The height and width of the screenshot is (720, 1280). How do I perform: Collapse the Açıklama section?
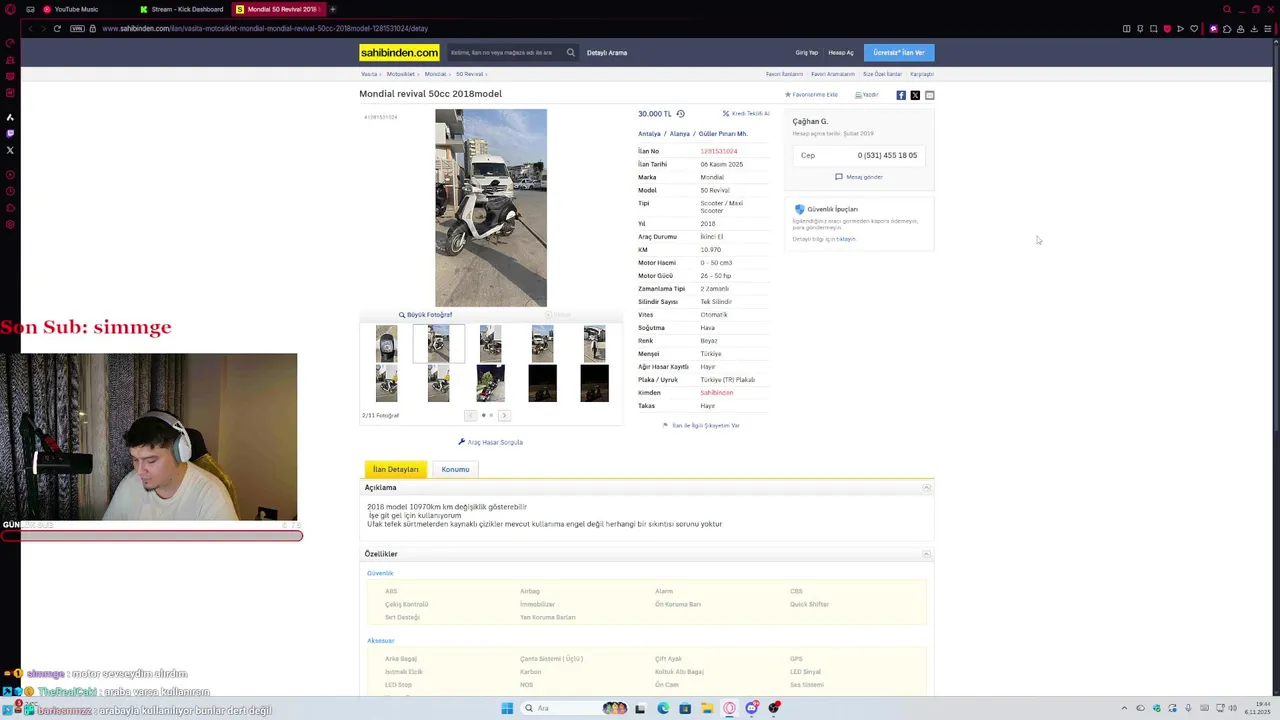(x=926, y=488)
